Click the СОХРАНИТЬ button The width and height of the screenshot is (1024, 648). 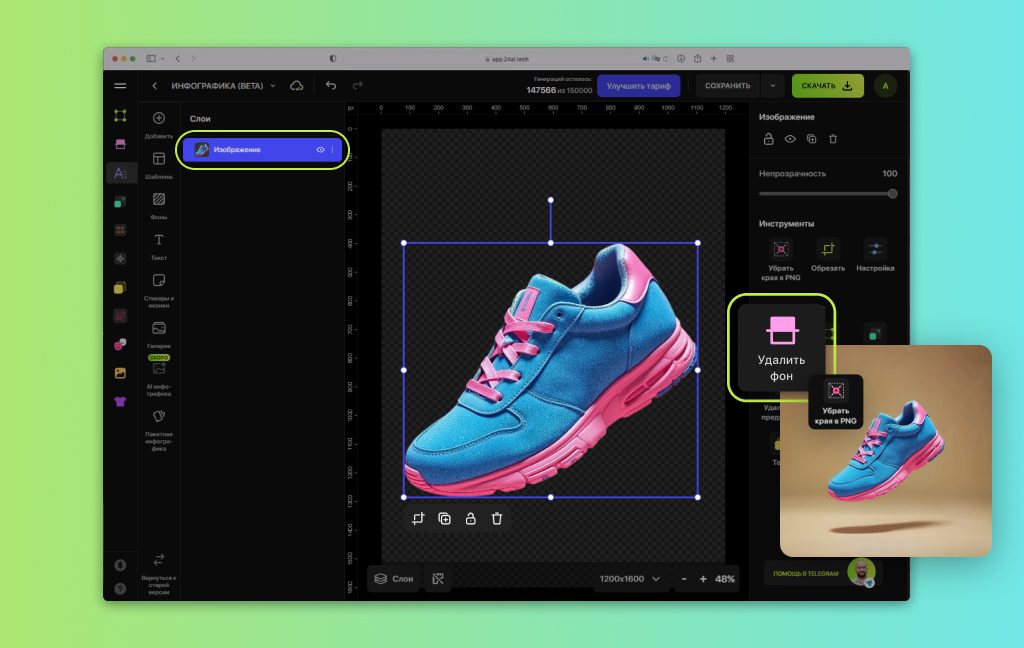728,86
